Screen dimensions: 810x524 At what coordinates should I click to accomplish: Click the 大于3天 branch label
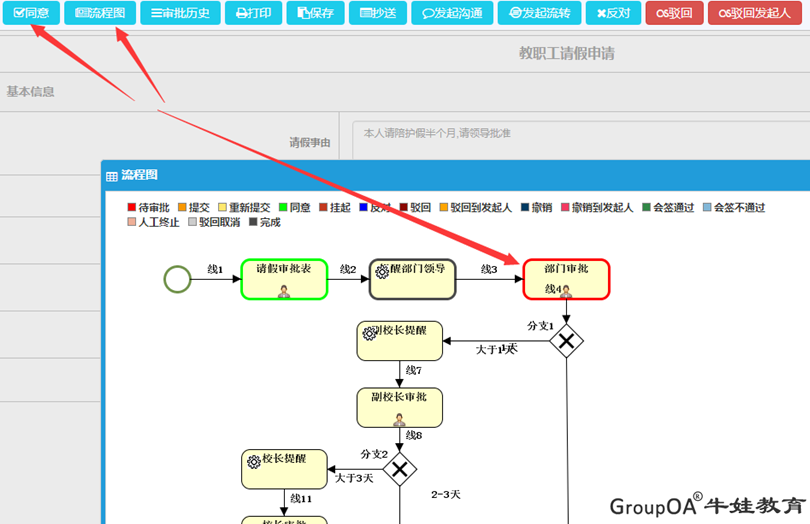[x=354, y=479]
